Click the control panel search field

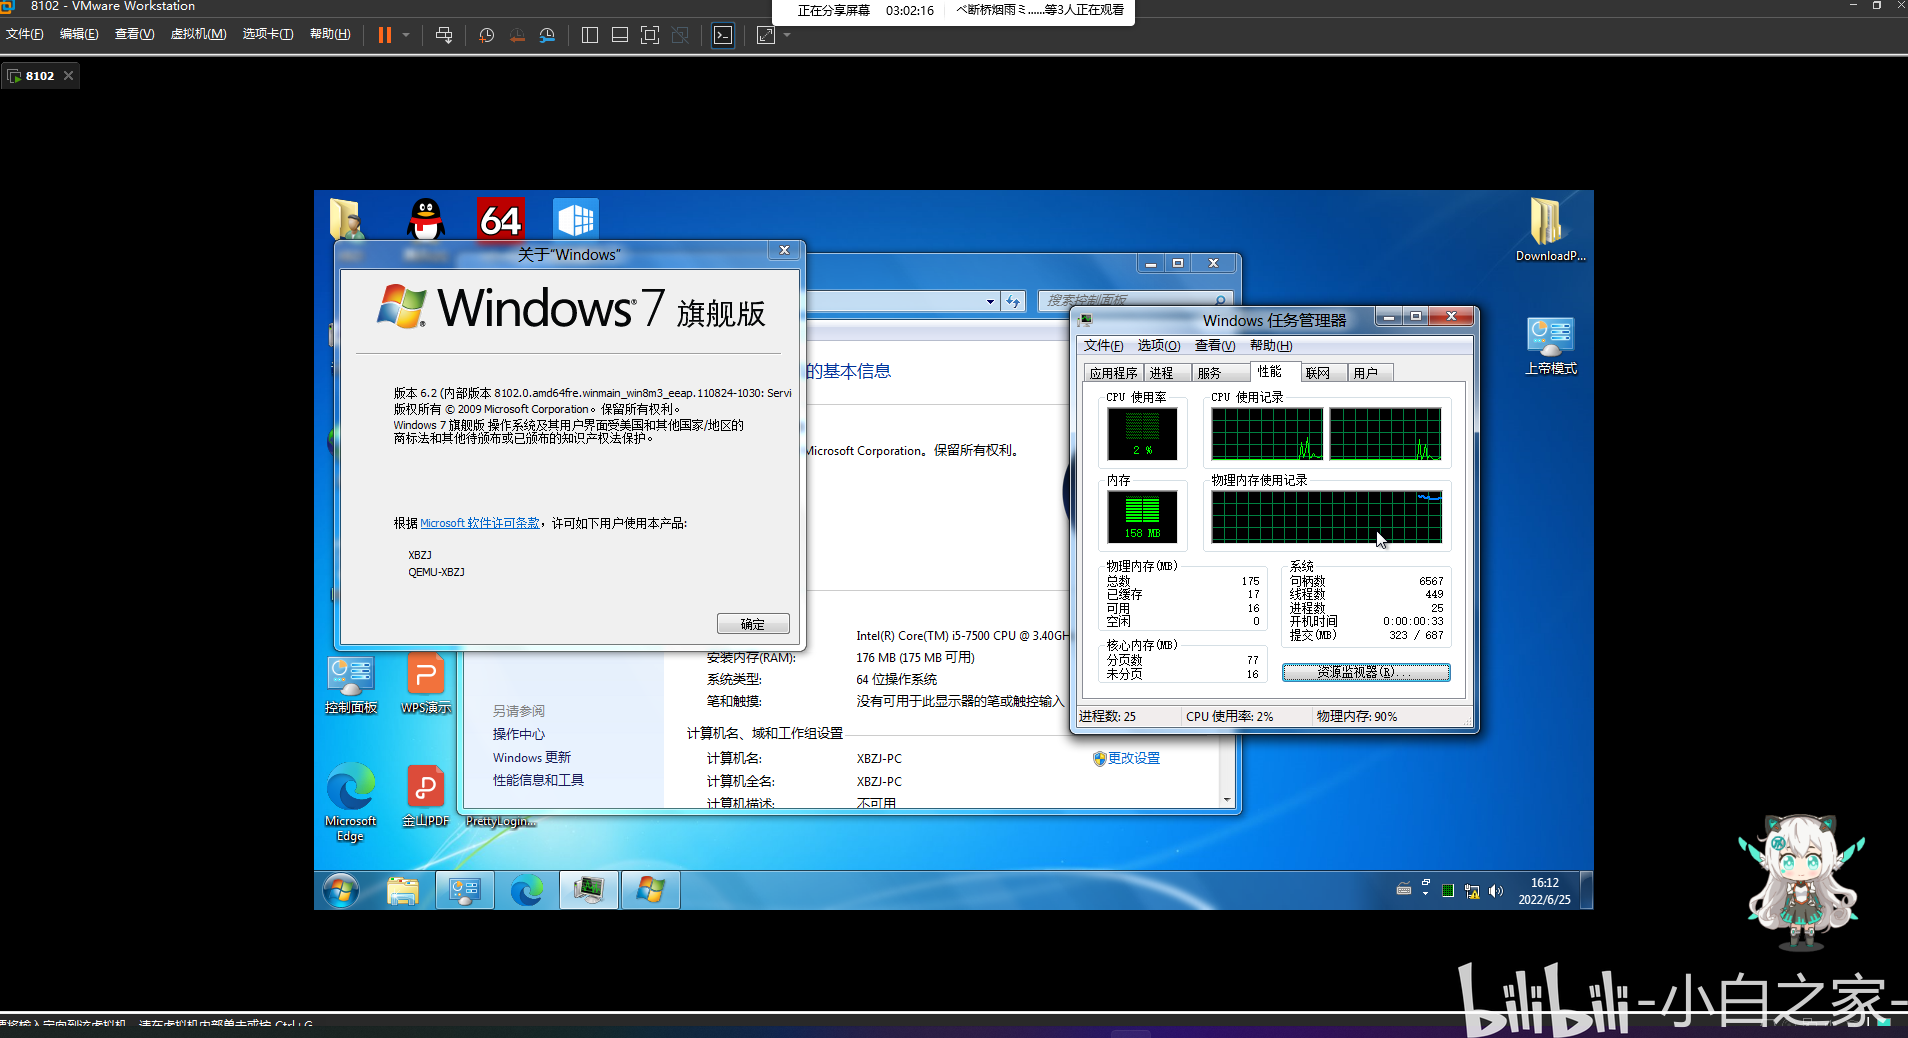pos(1134,300)
